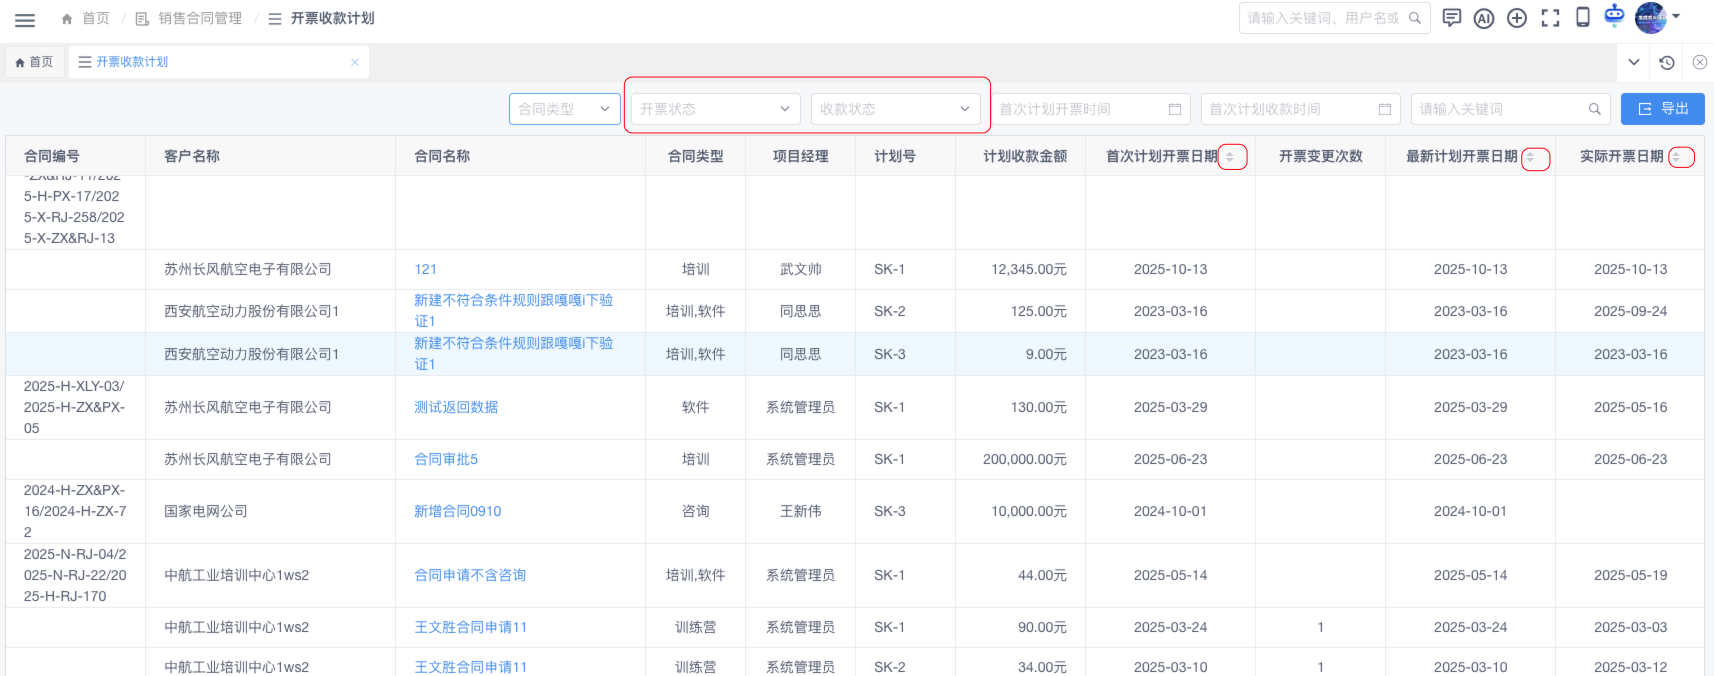Click the tab history clock icon
This screenshot has height=676, width=1714.
coord(1667,62)
